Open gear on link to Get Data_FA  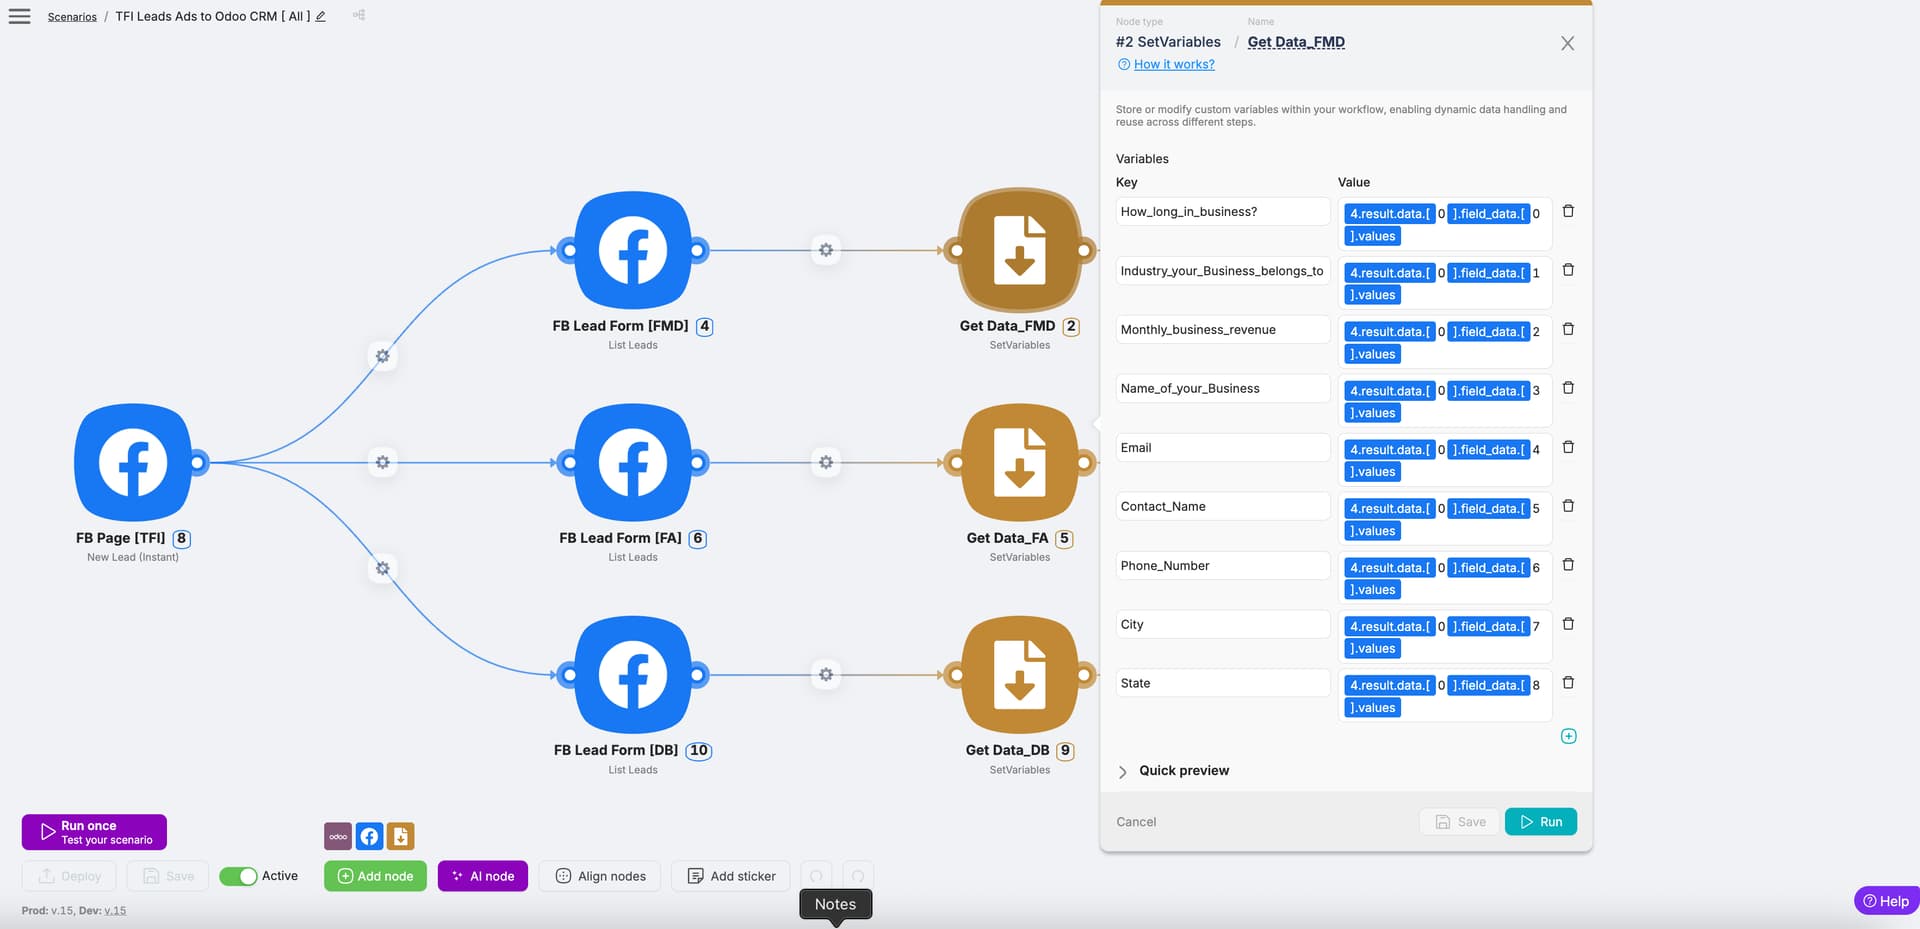tap(826, 462)
